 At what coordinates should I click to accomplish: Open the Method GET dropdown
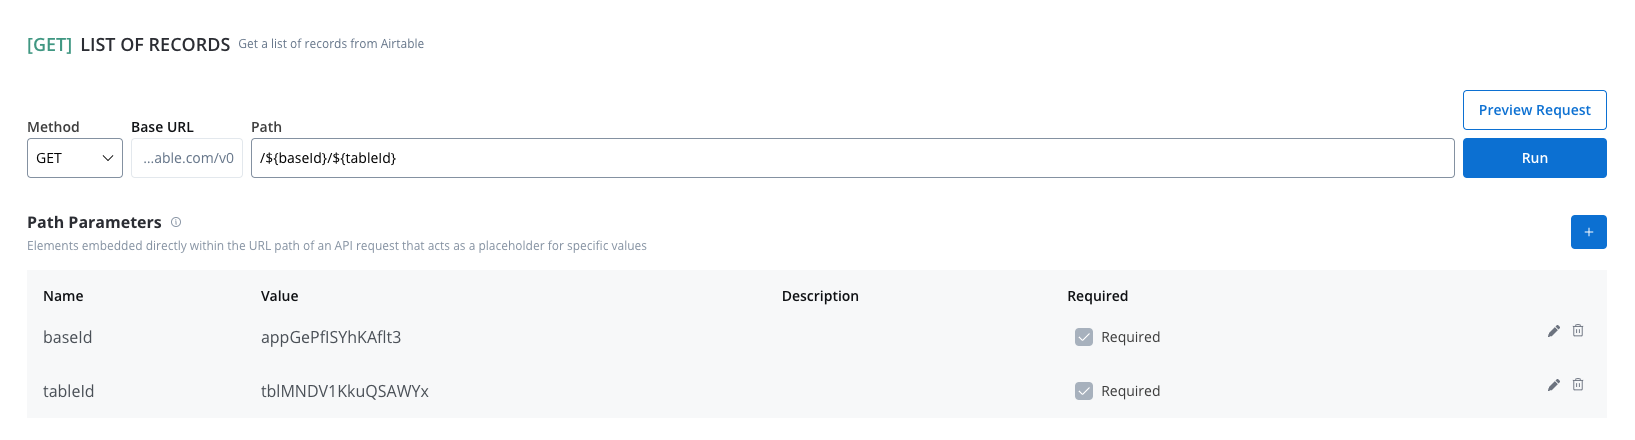click(x=75, y=158)
